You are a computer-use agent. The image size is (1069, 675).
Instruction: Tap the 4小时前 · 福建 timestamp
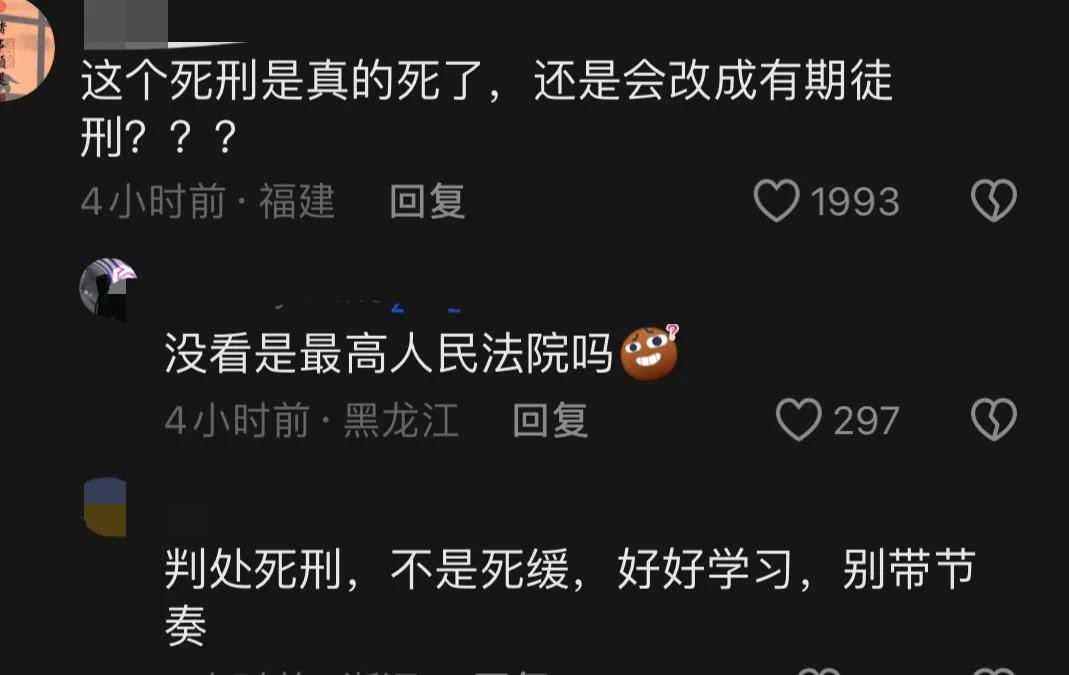pos(208,202)
